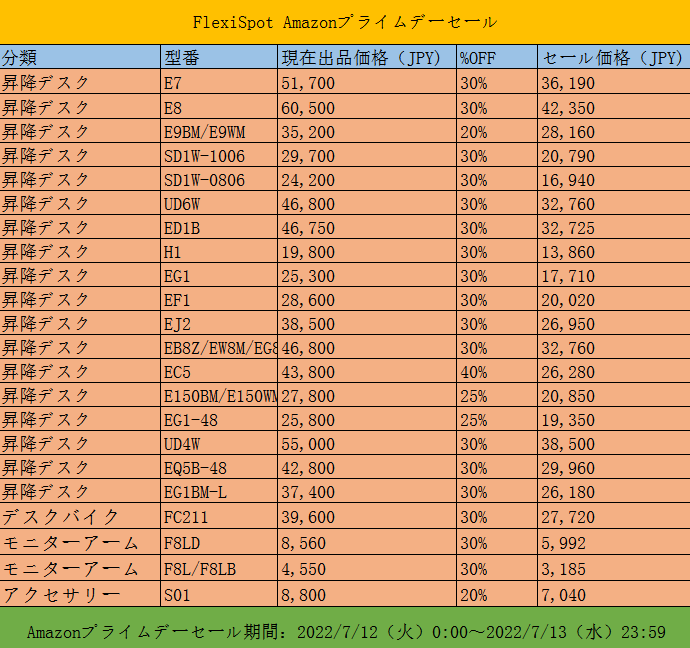Select price cell 27,800
This screenshot has height=648, width=690.
(367, 395)
